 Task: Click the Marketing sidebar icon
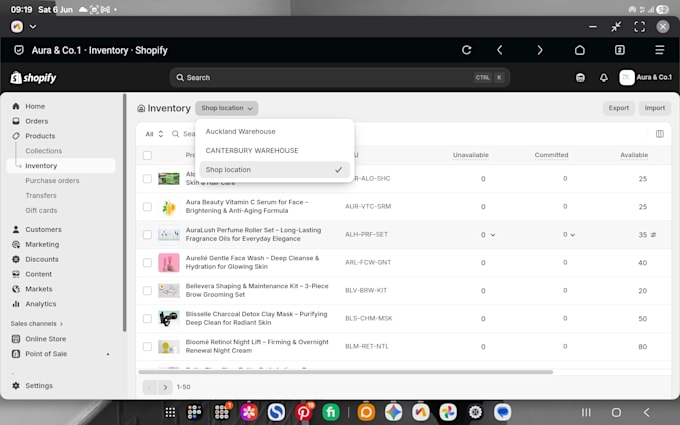[x=16, y=244]
